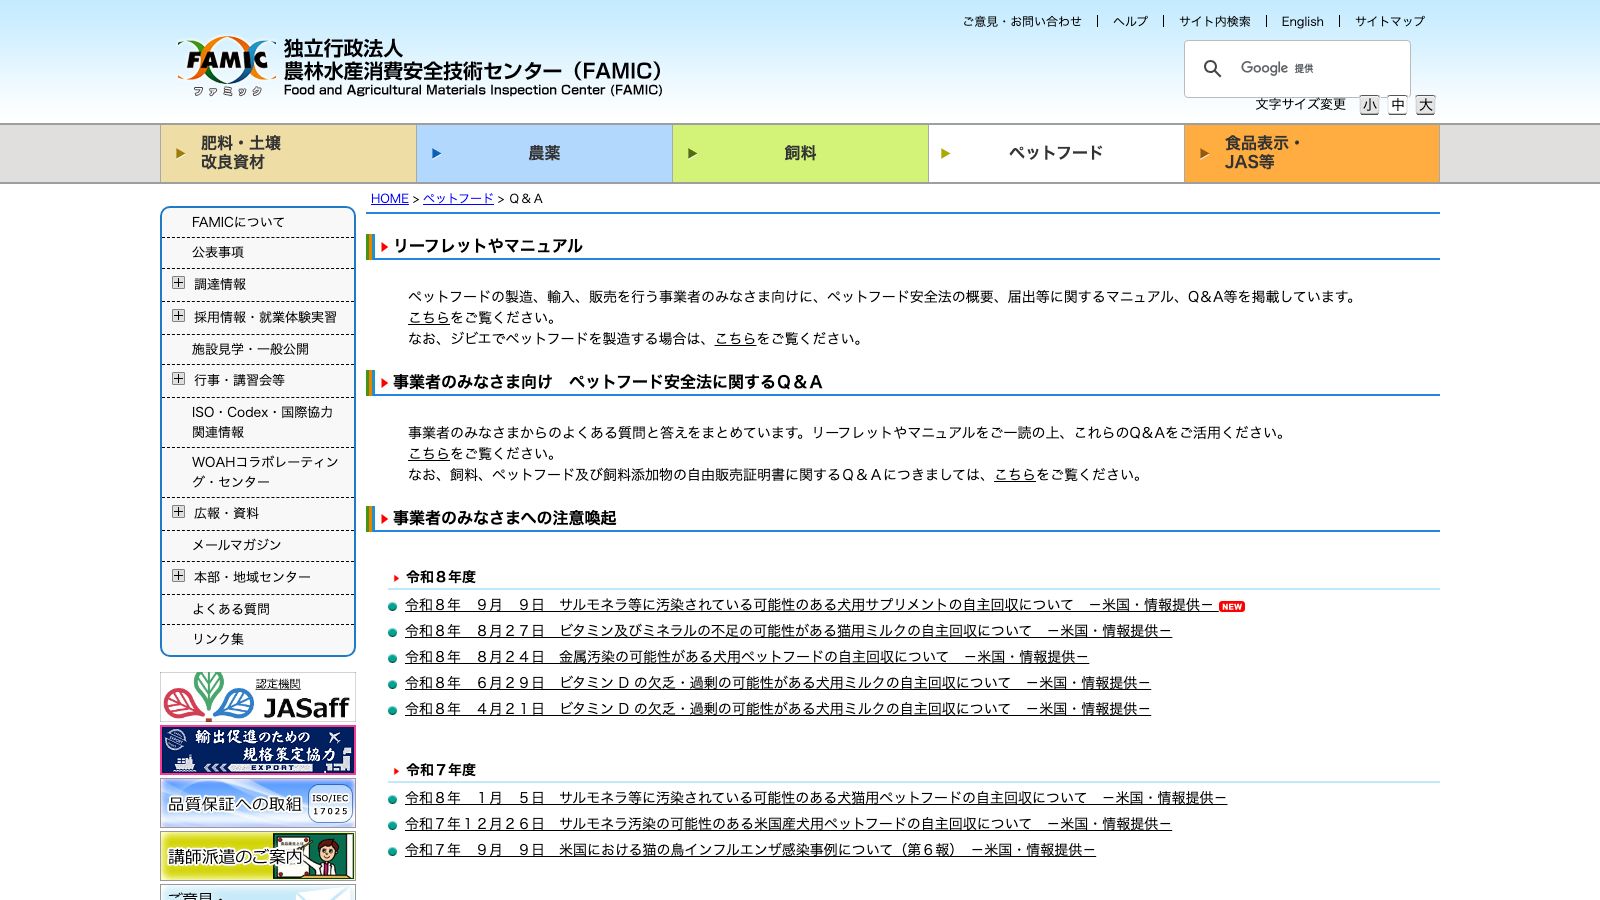Expand the 採用情報・就業体験実習 sidebar item

178,316
